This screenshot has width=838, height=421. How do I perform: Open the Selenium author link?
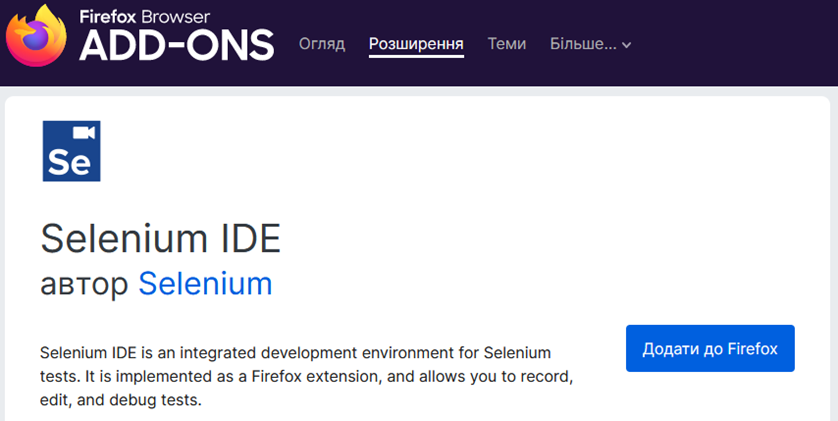205,284
